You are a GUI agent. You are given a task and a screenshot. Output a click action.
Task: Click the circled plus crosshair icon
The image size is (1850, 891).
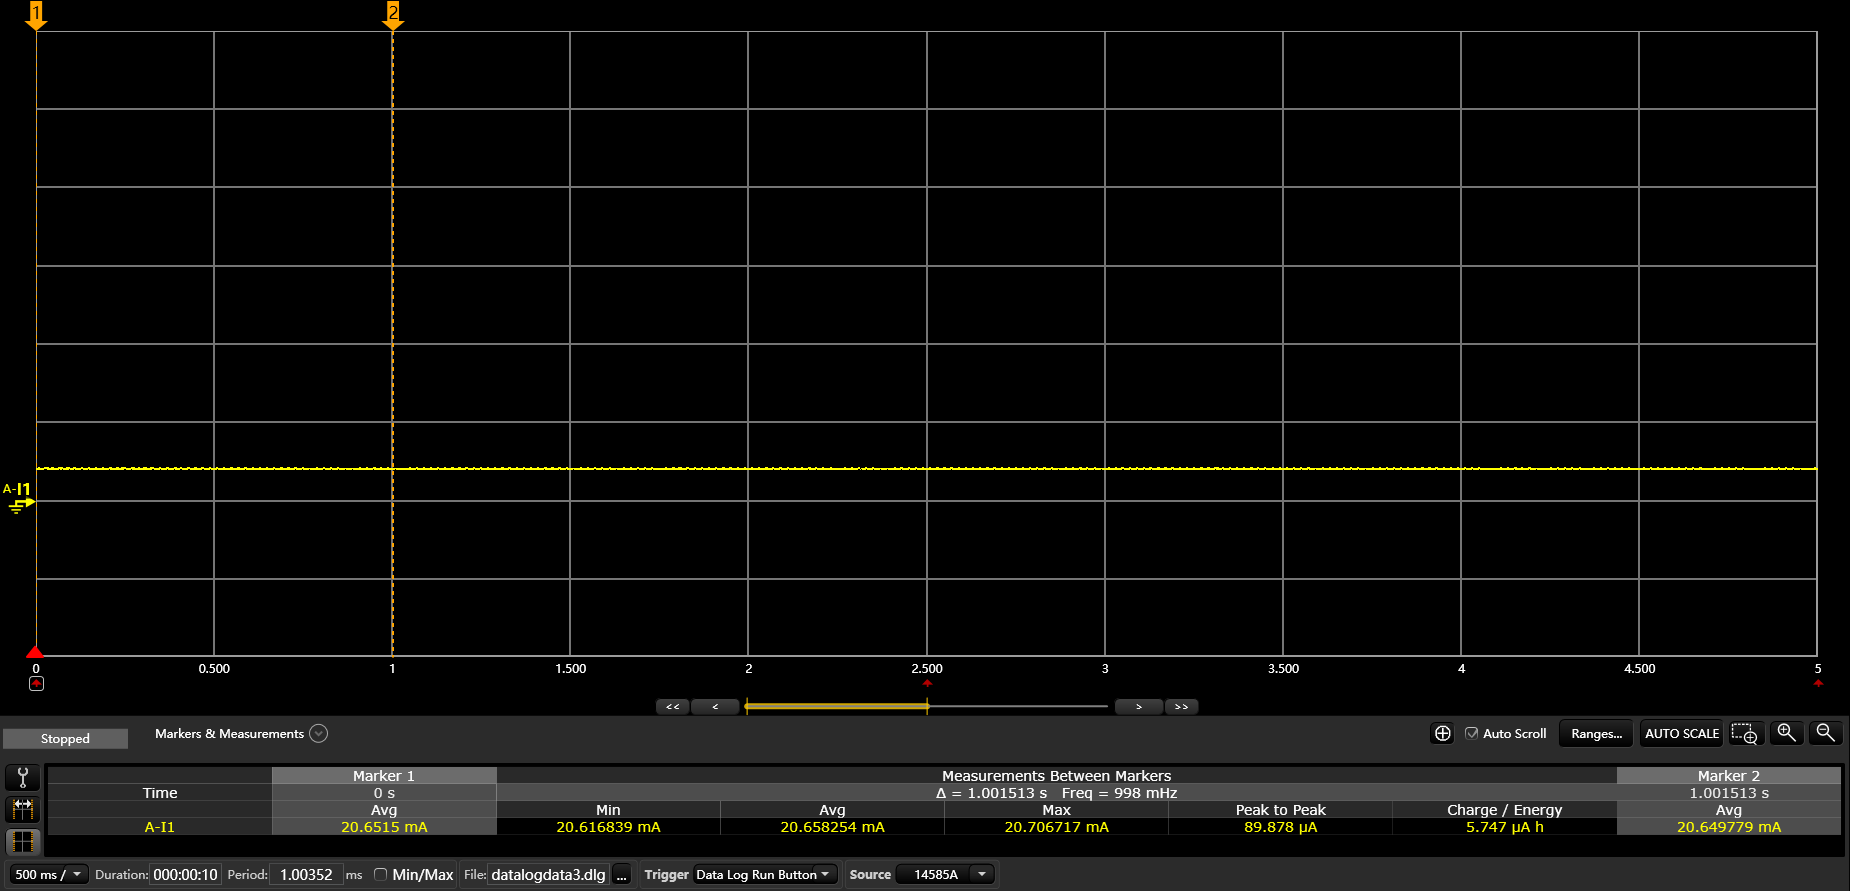pyautogui.click(x=1442, y=733)
